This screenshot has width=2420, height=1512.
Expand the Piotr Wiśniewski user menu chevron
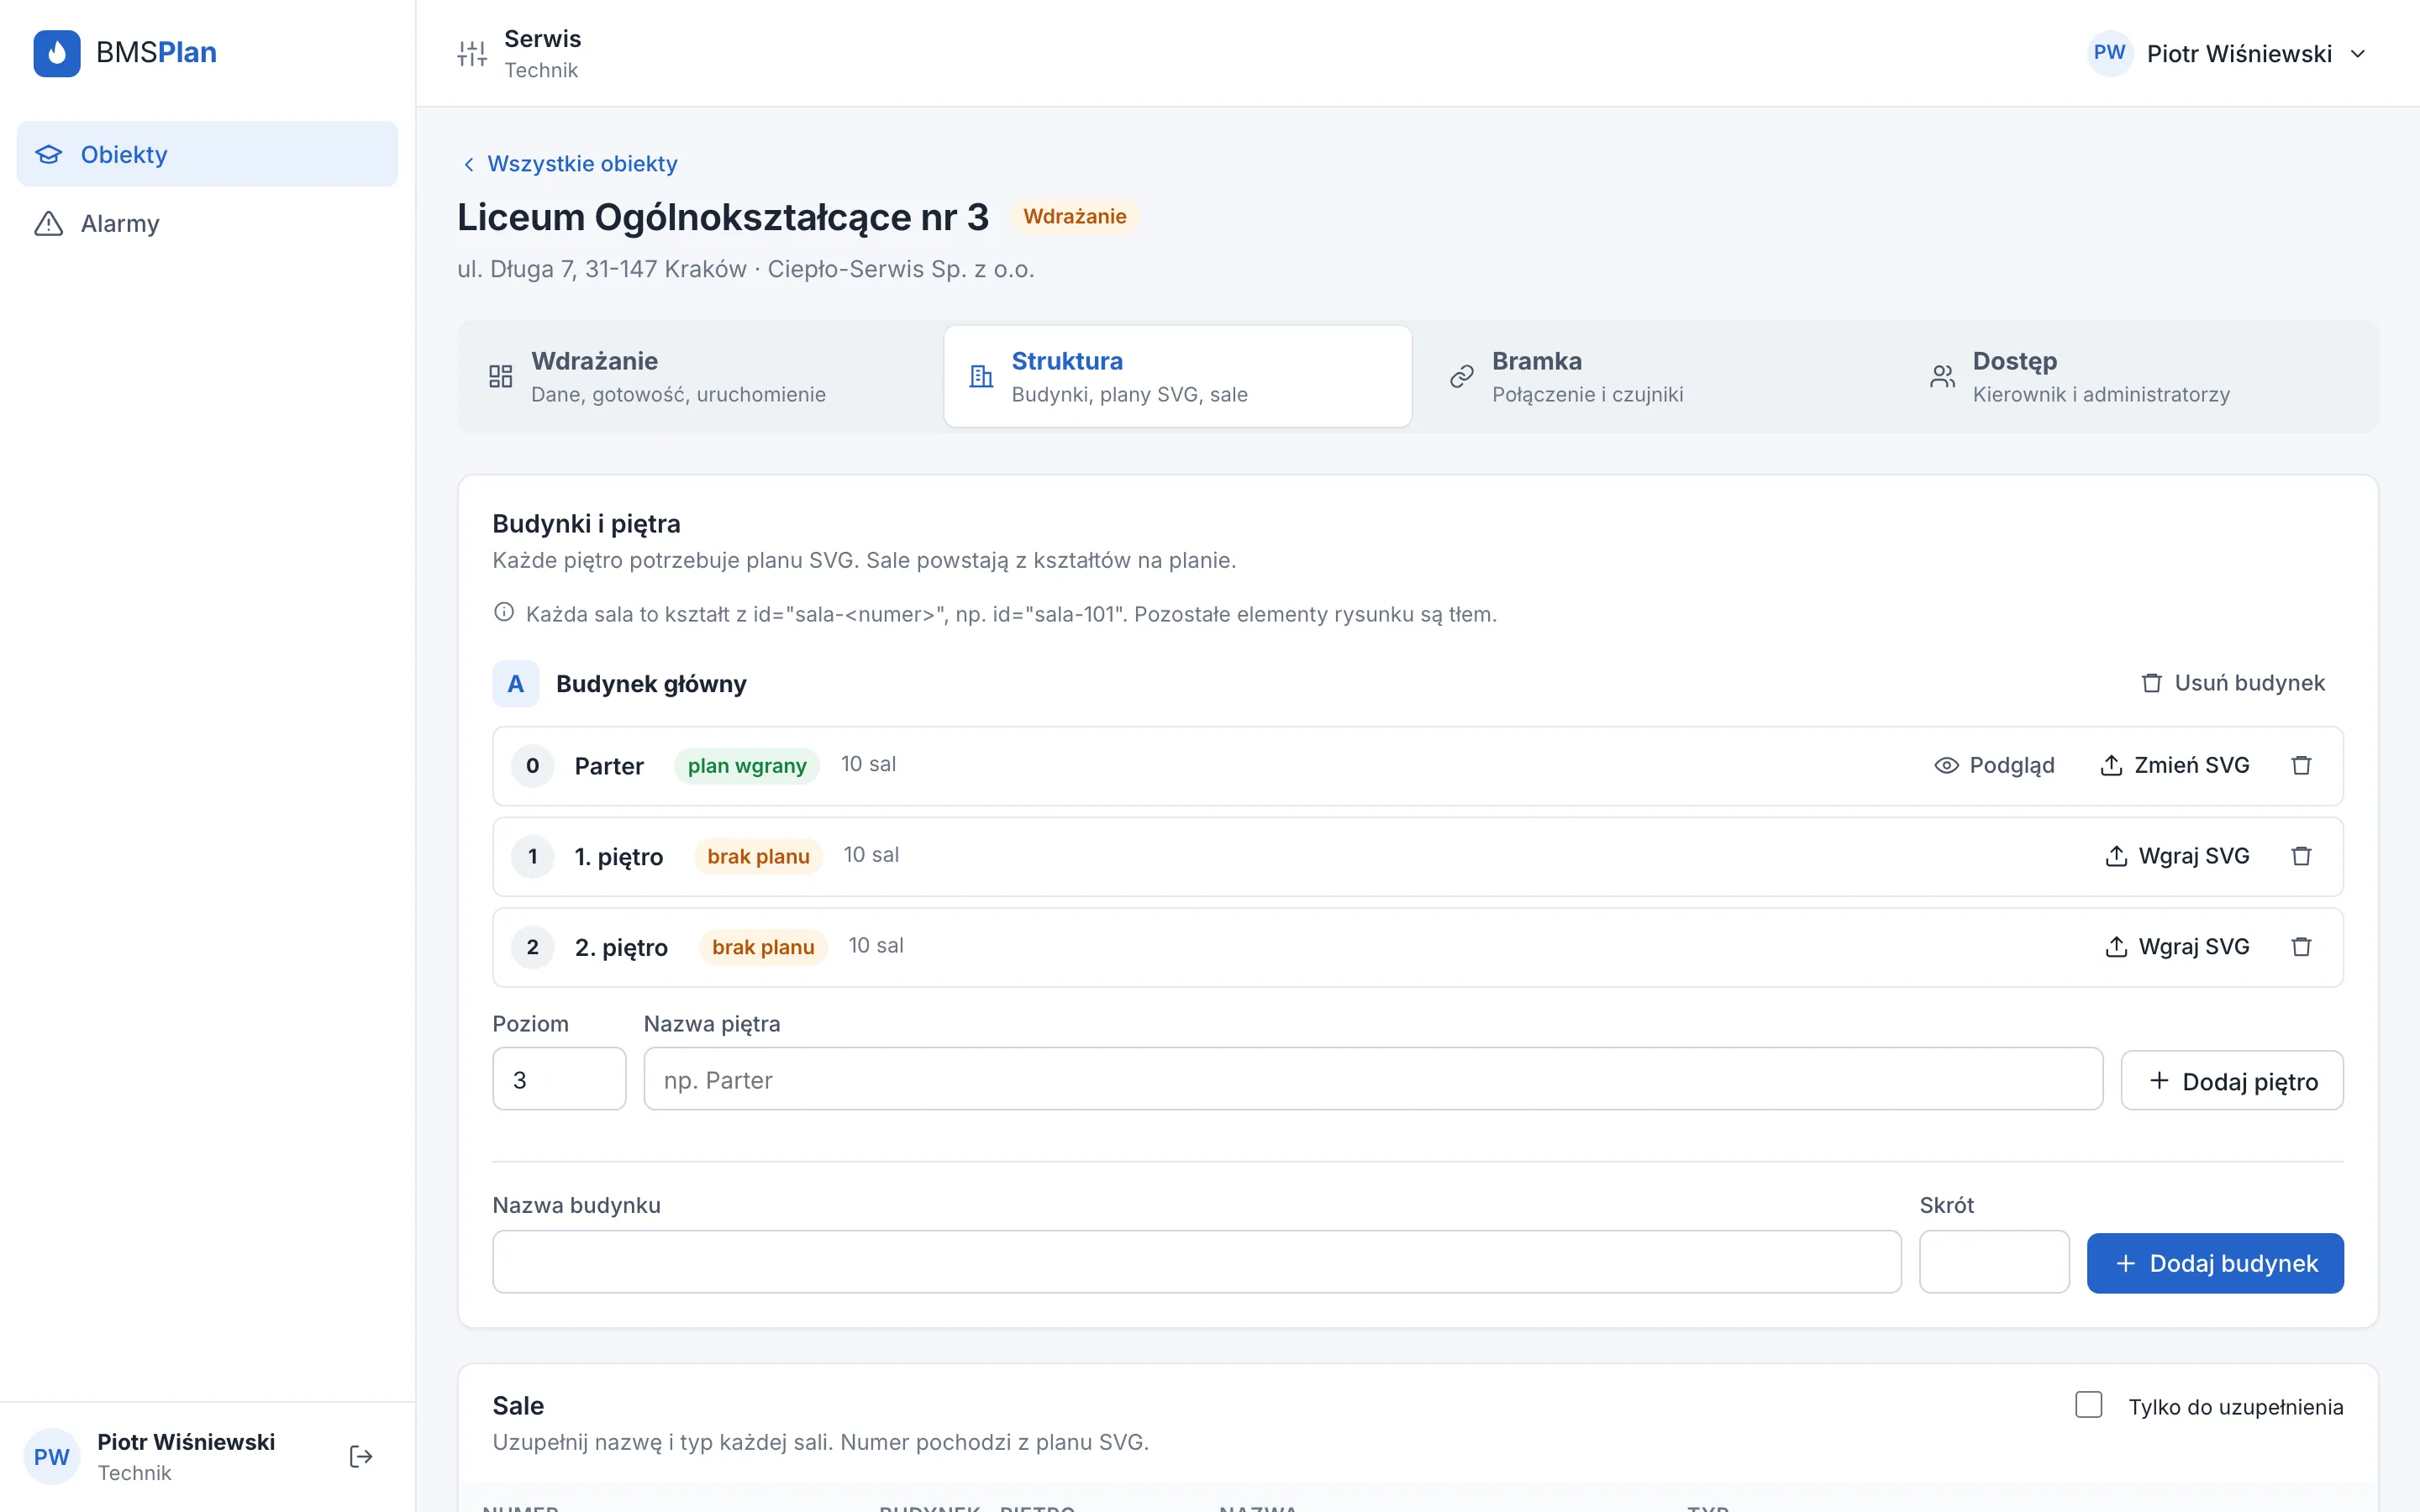point(2358,54)
